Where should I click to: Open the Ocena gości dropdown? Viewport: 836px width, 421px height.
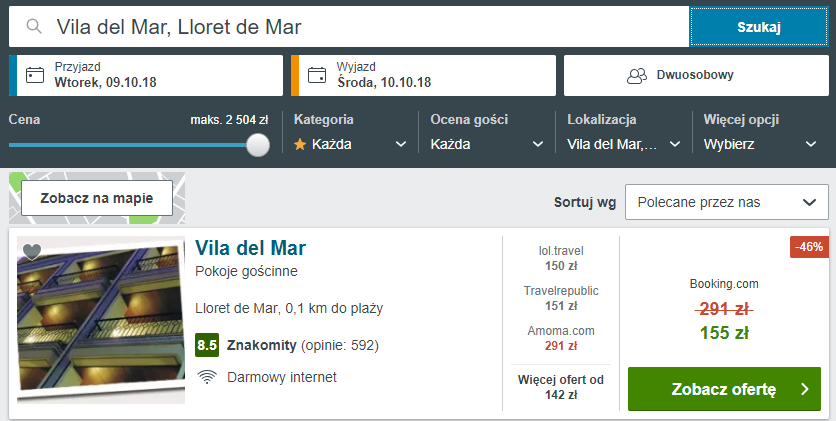tap(486, 144)
